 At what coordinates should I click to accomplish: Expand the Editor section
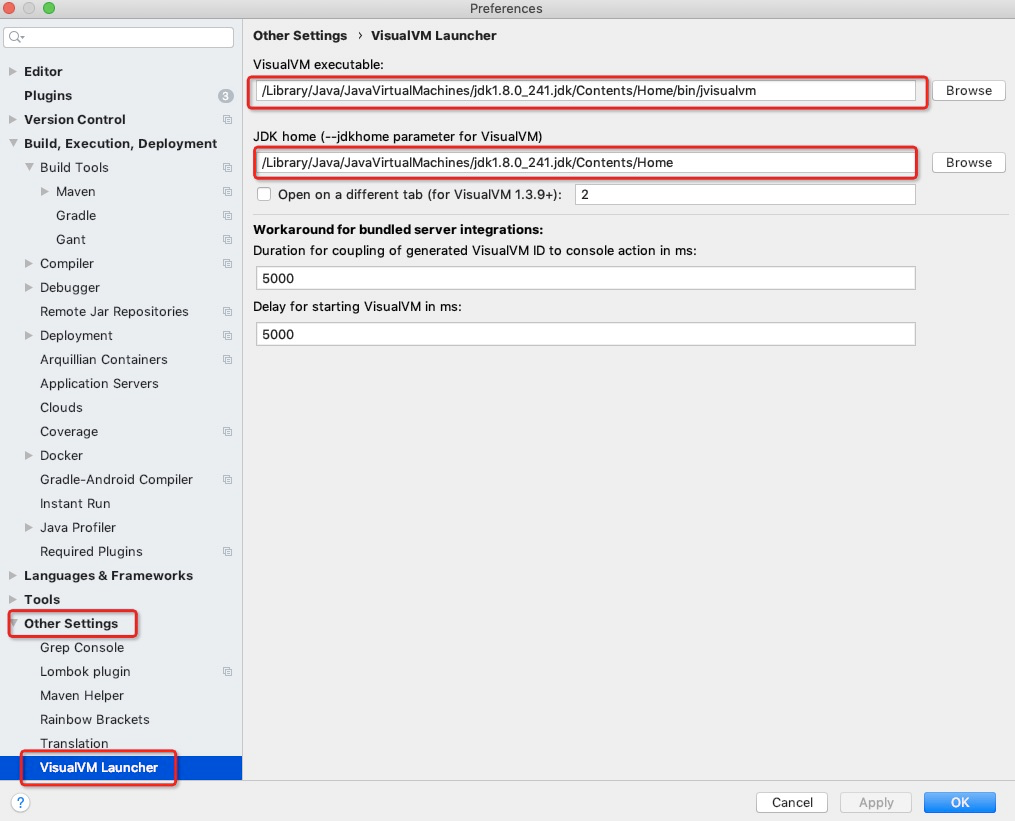(x=12, y=71)
